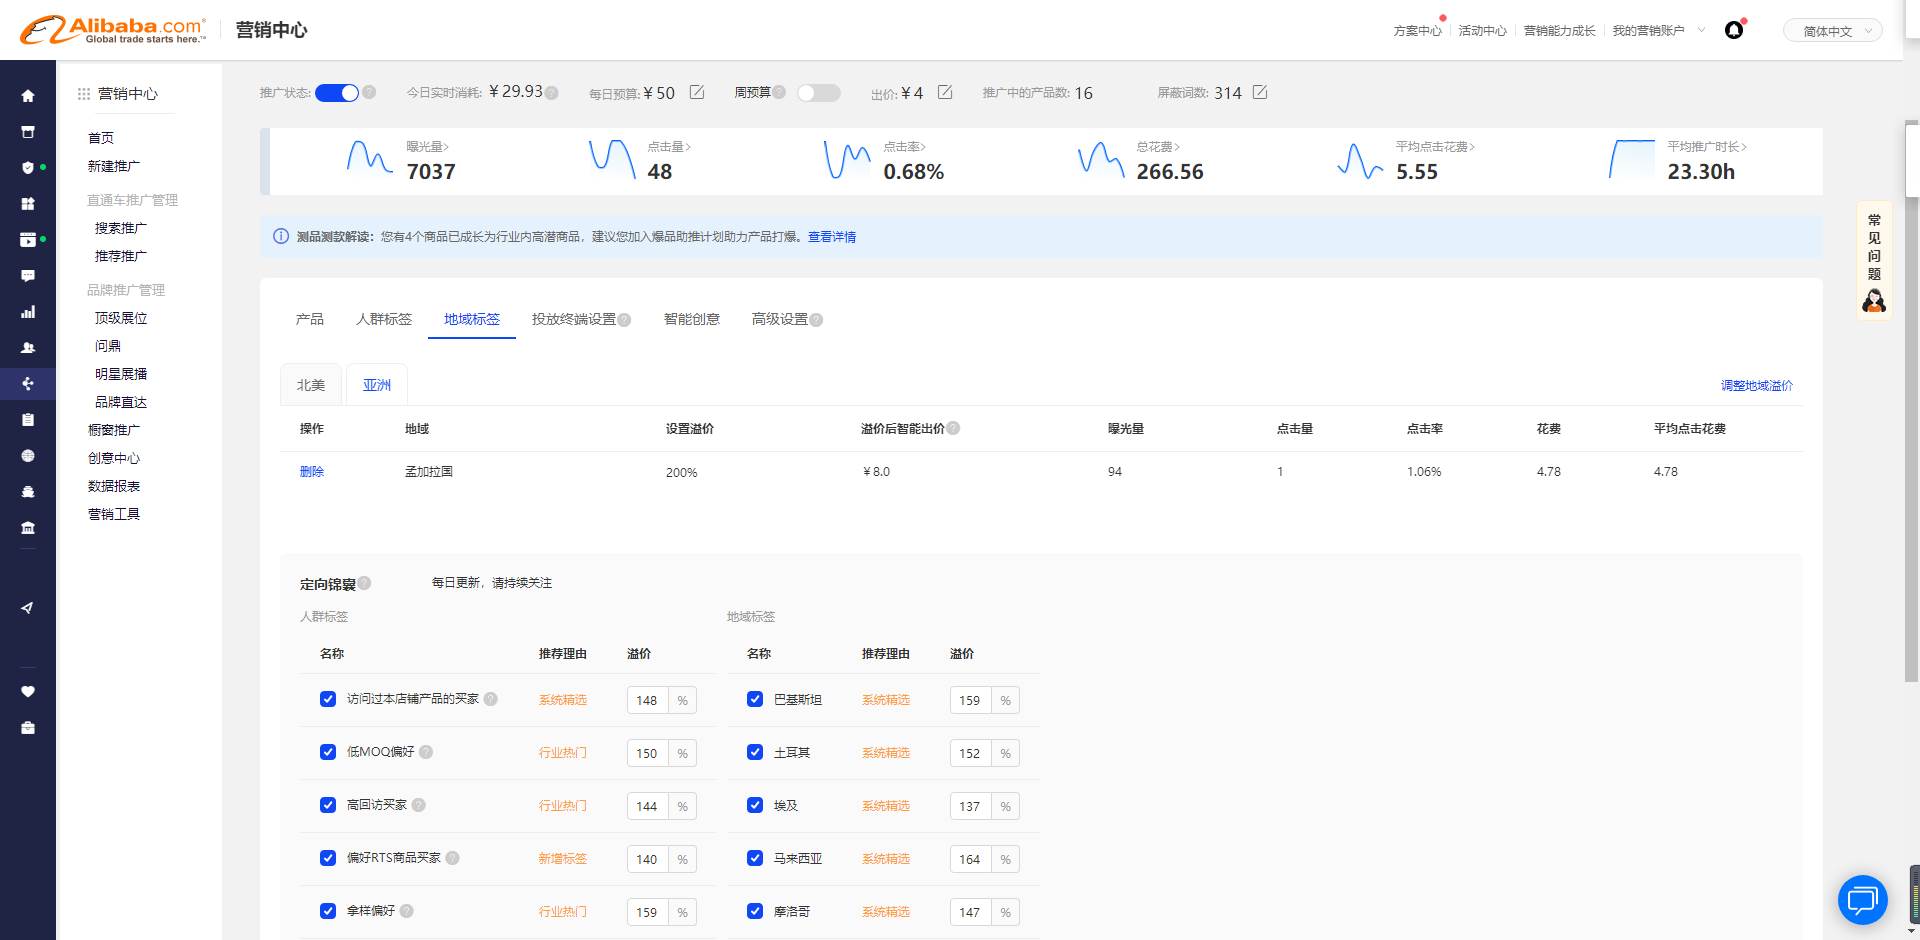Edit the blocked words 314 pencil icon
This screenshot has height=940, width=1920.
pyautogui.click(x=1260, y=92)
